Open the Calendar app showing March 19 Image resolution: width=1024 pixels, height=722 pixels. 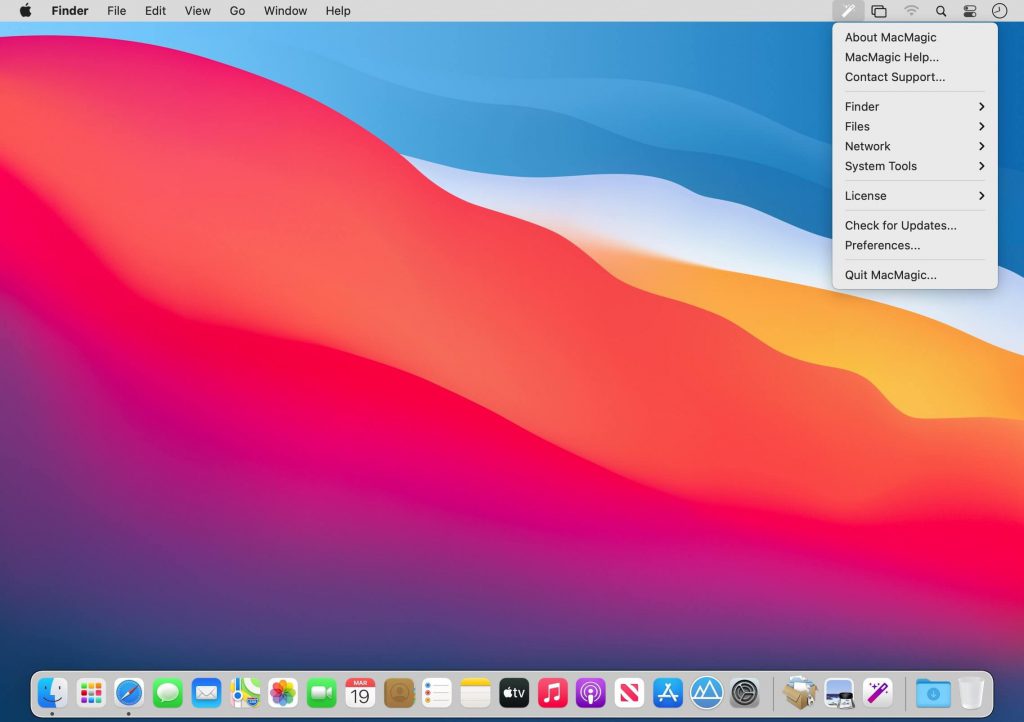coord(359,691)
